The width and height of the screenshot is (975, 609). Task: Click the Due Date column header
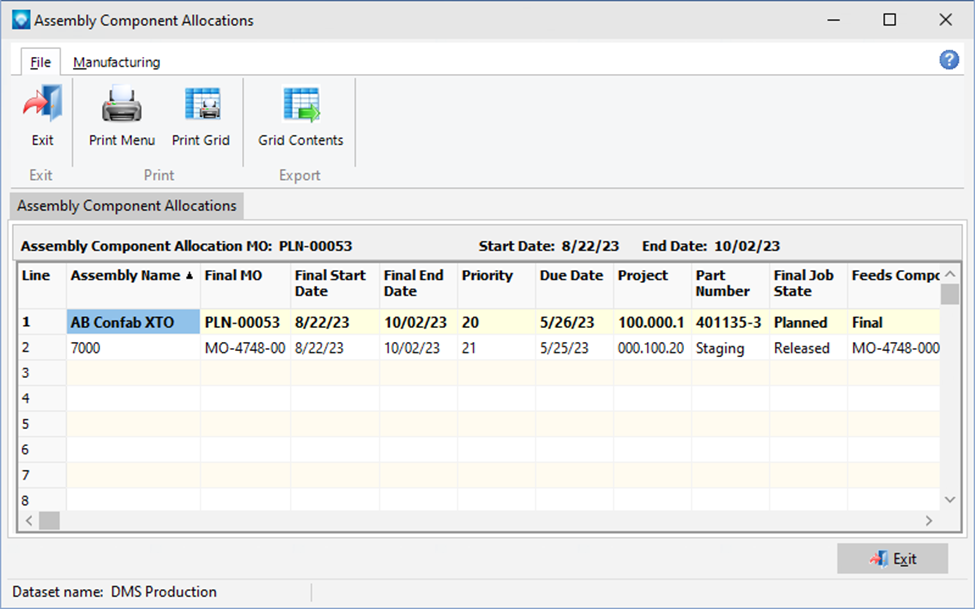pos(575,284)
